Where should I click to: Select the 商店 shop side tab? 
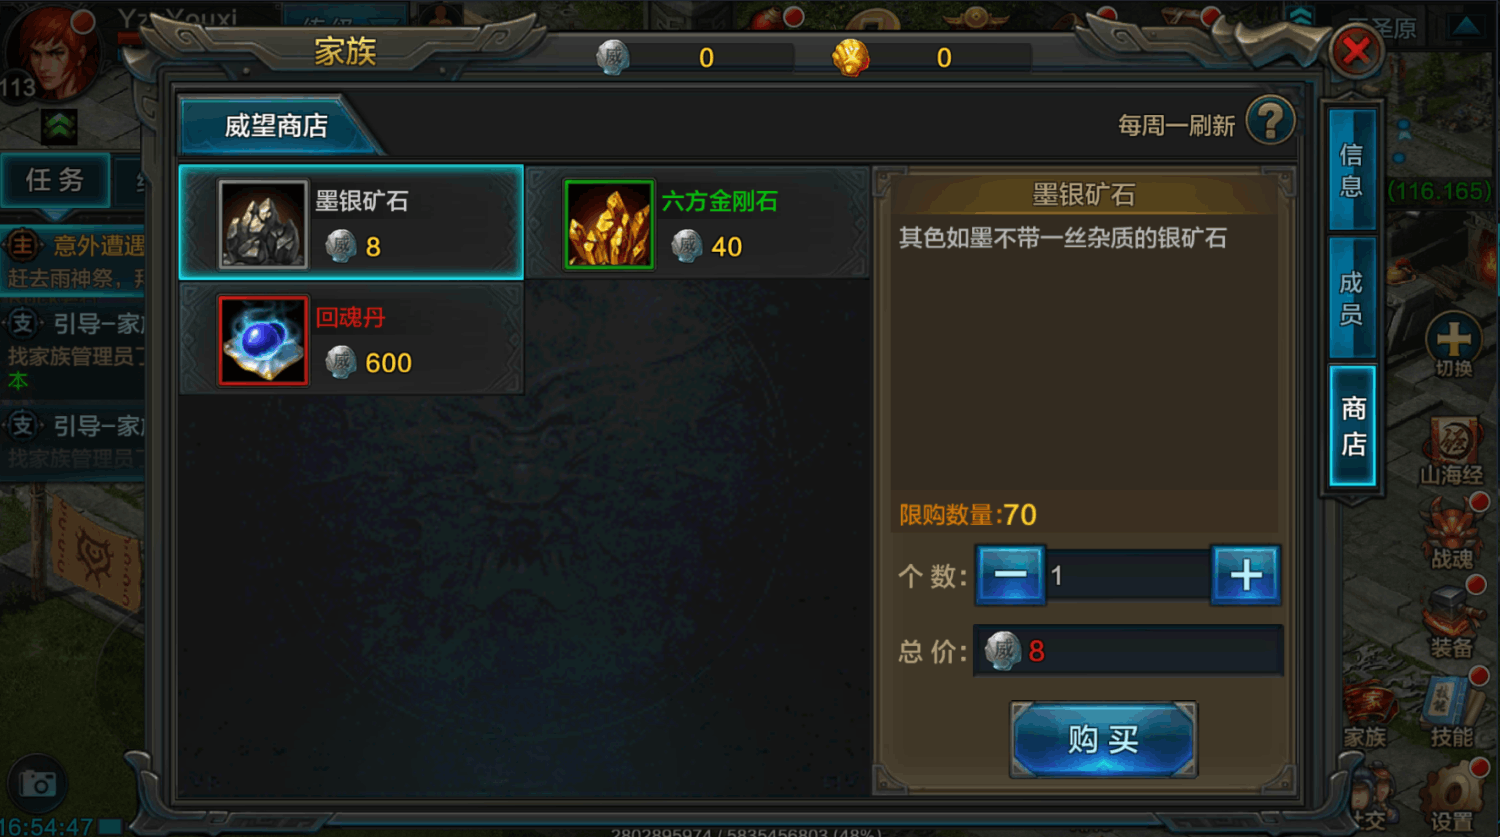tap(1352, 426)
